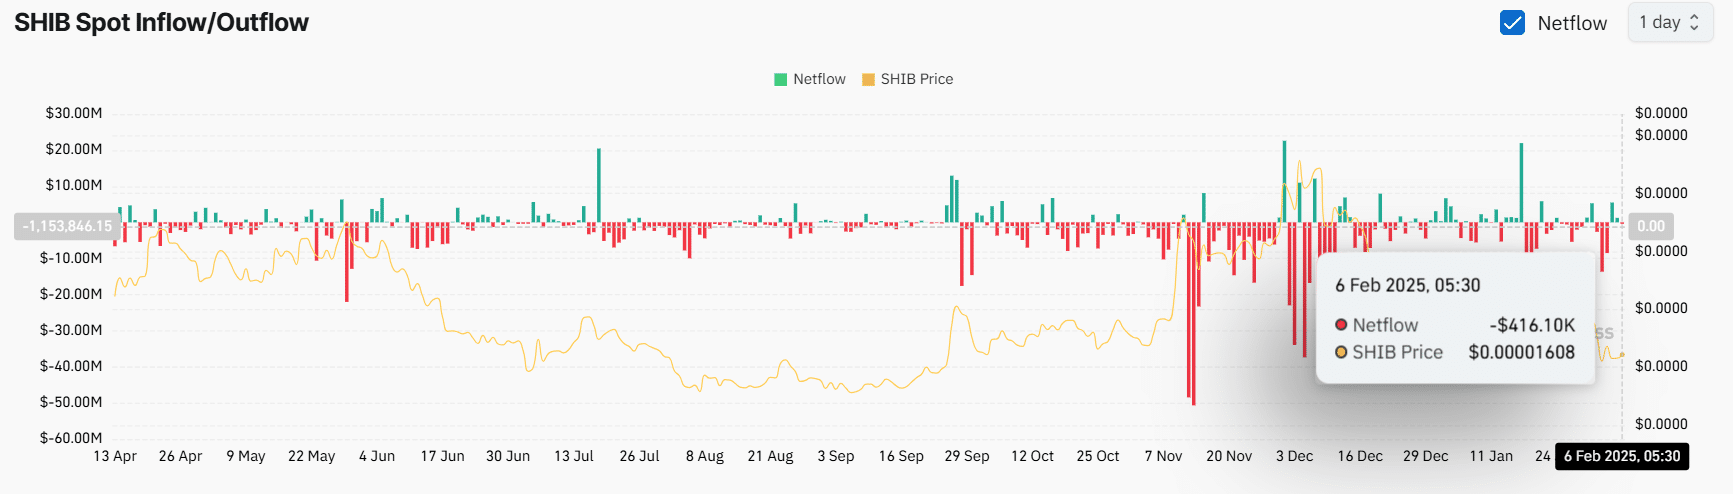Click the 29 Sep date on the x-axis
The image size is (1733, 494).
[966, 456]
